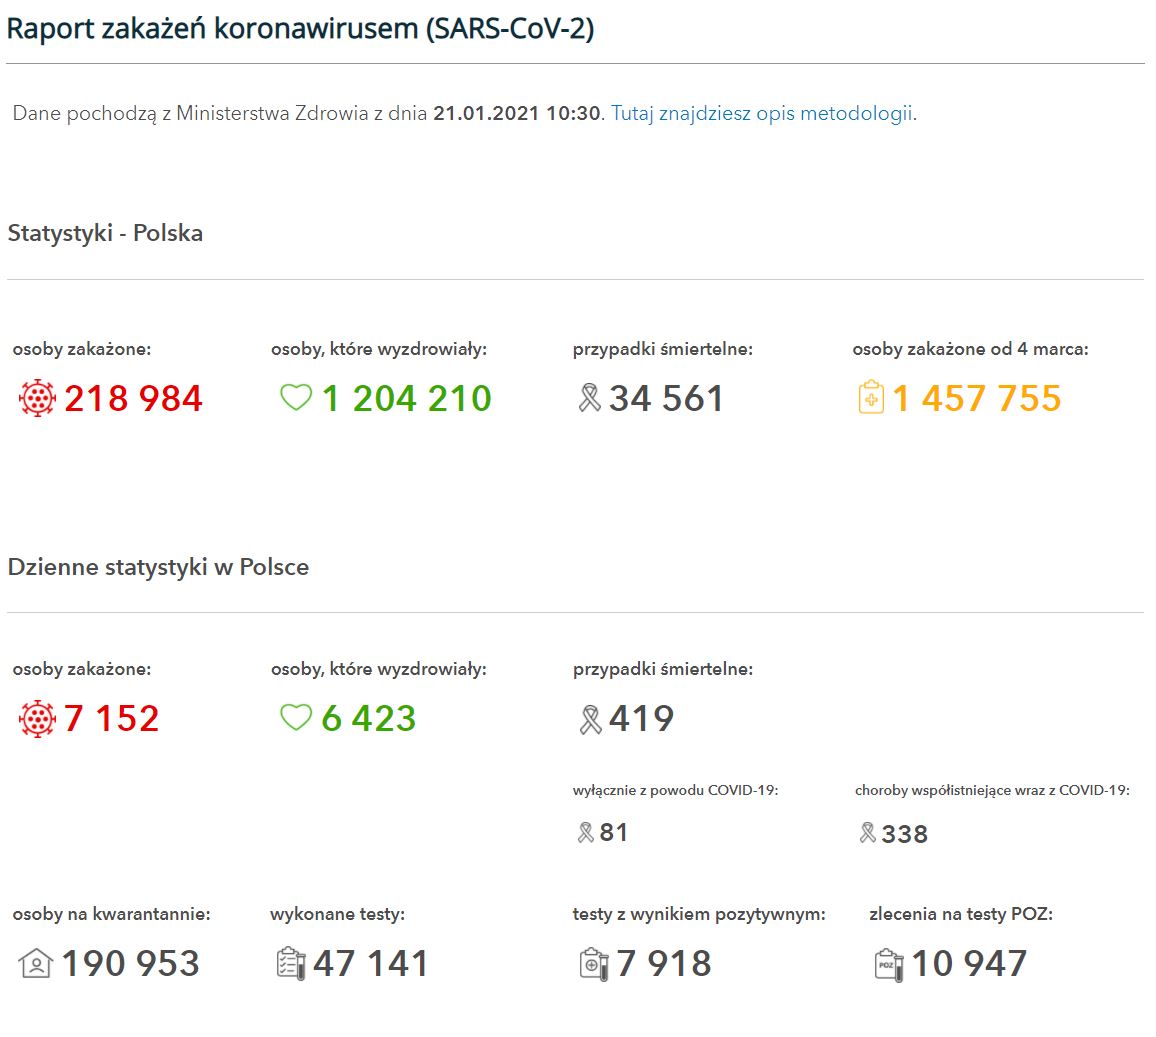1156x1037 pixels.
Task: Click the 'Statystyki - Polska' section header
Action: (105, 233)
